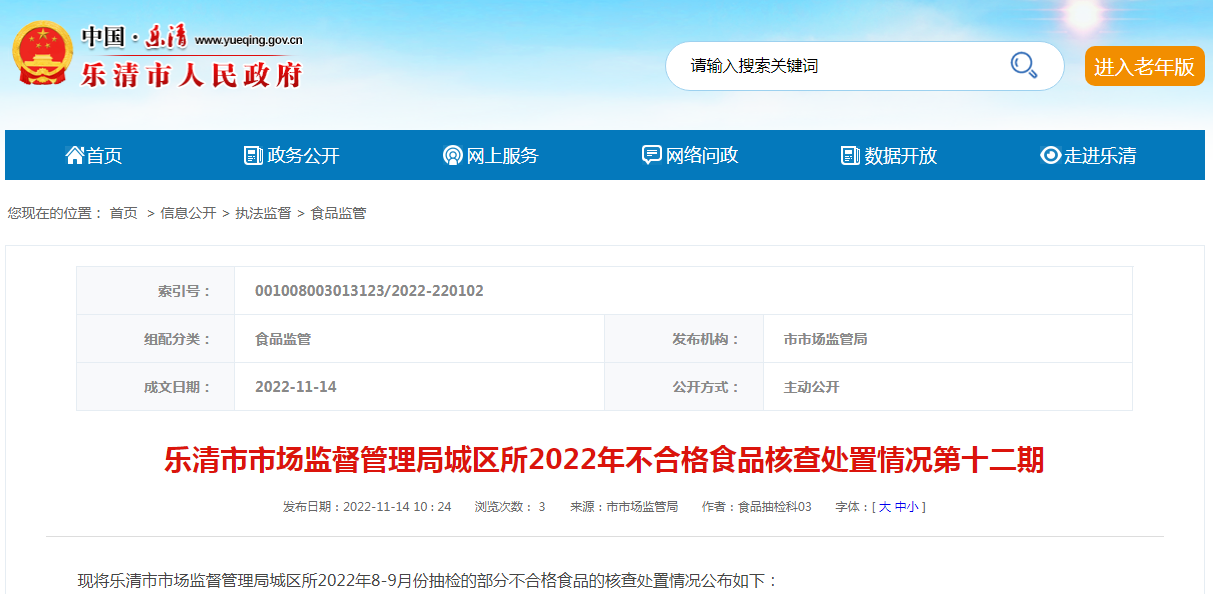Click the 索引号 label cell
The height and width of the screenshot is (594, 1213).
pos(156,291)
